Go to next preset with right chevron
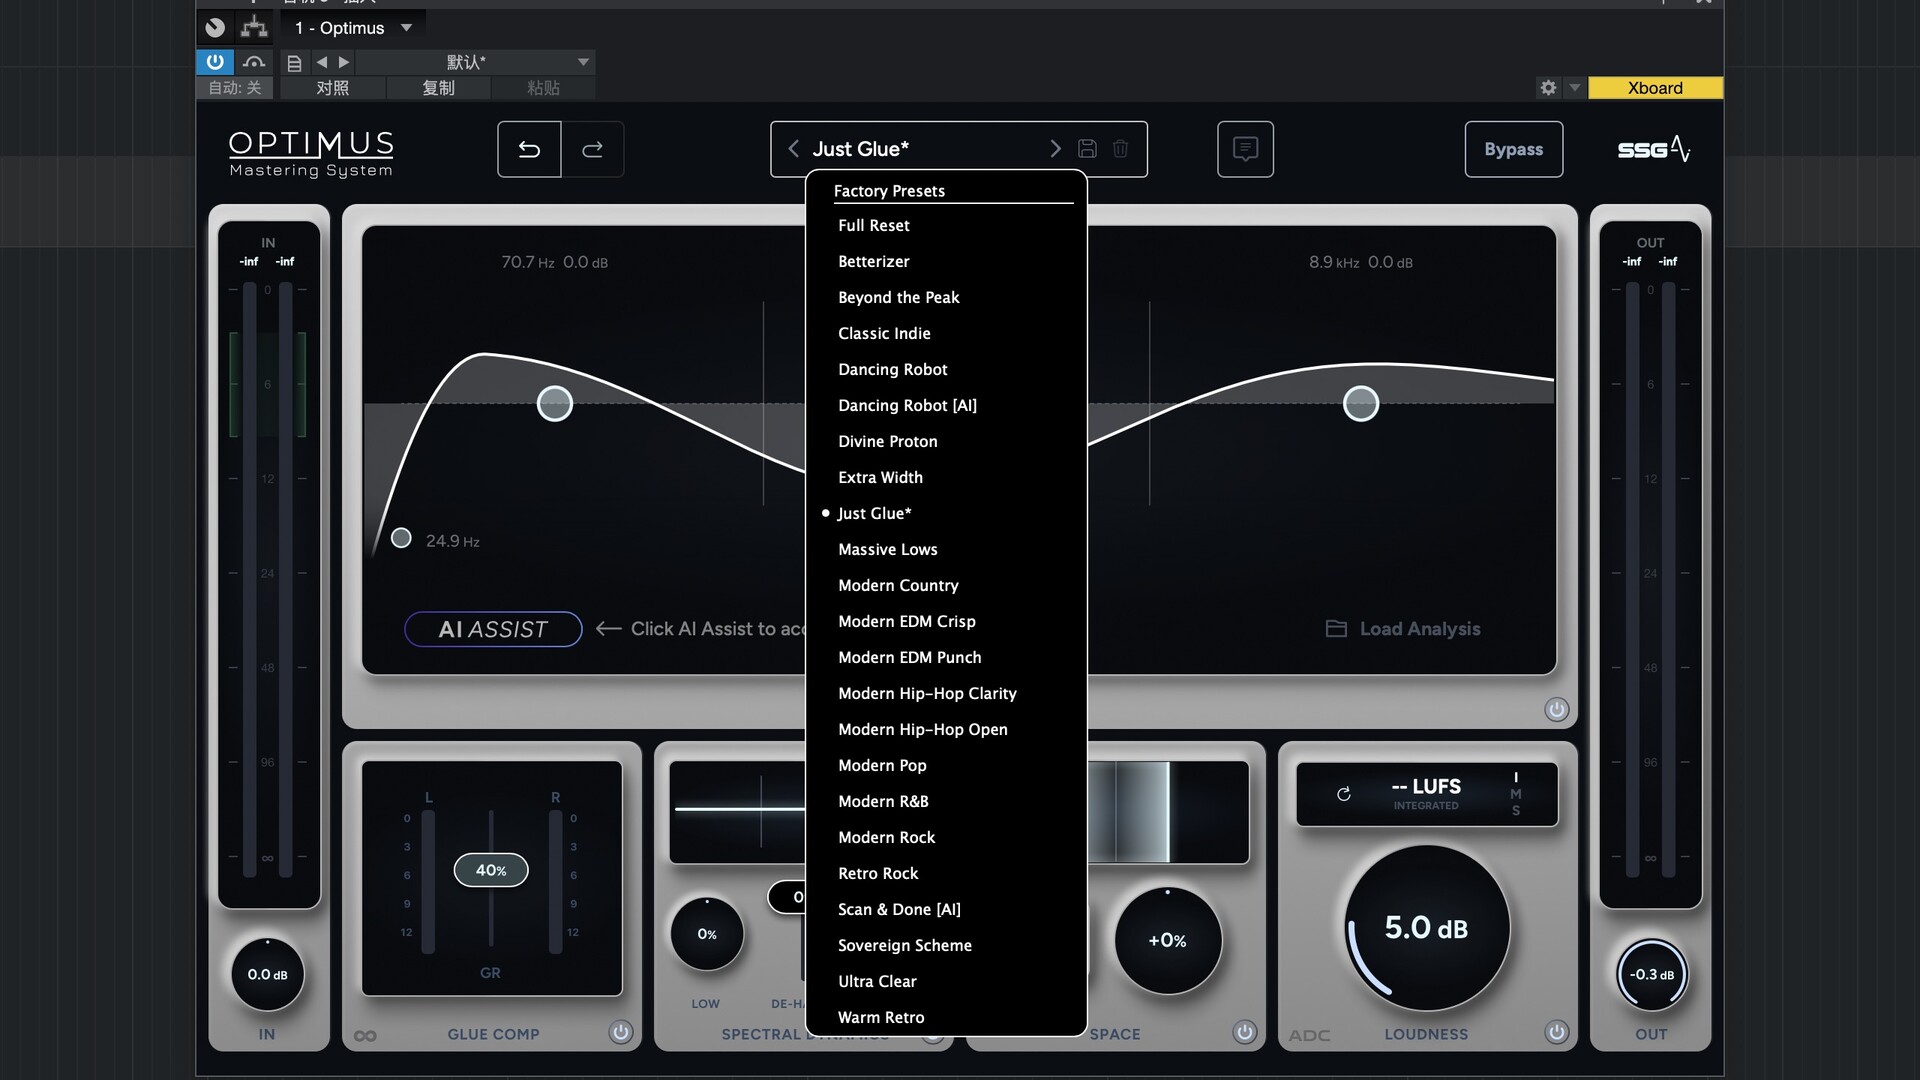The width and height of the screenshot is (1920, 1080). tap(1055, 149)
